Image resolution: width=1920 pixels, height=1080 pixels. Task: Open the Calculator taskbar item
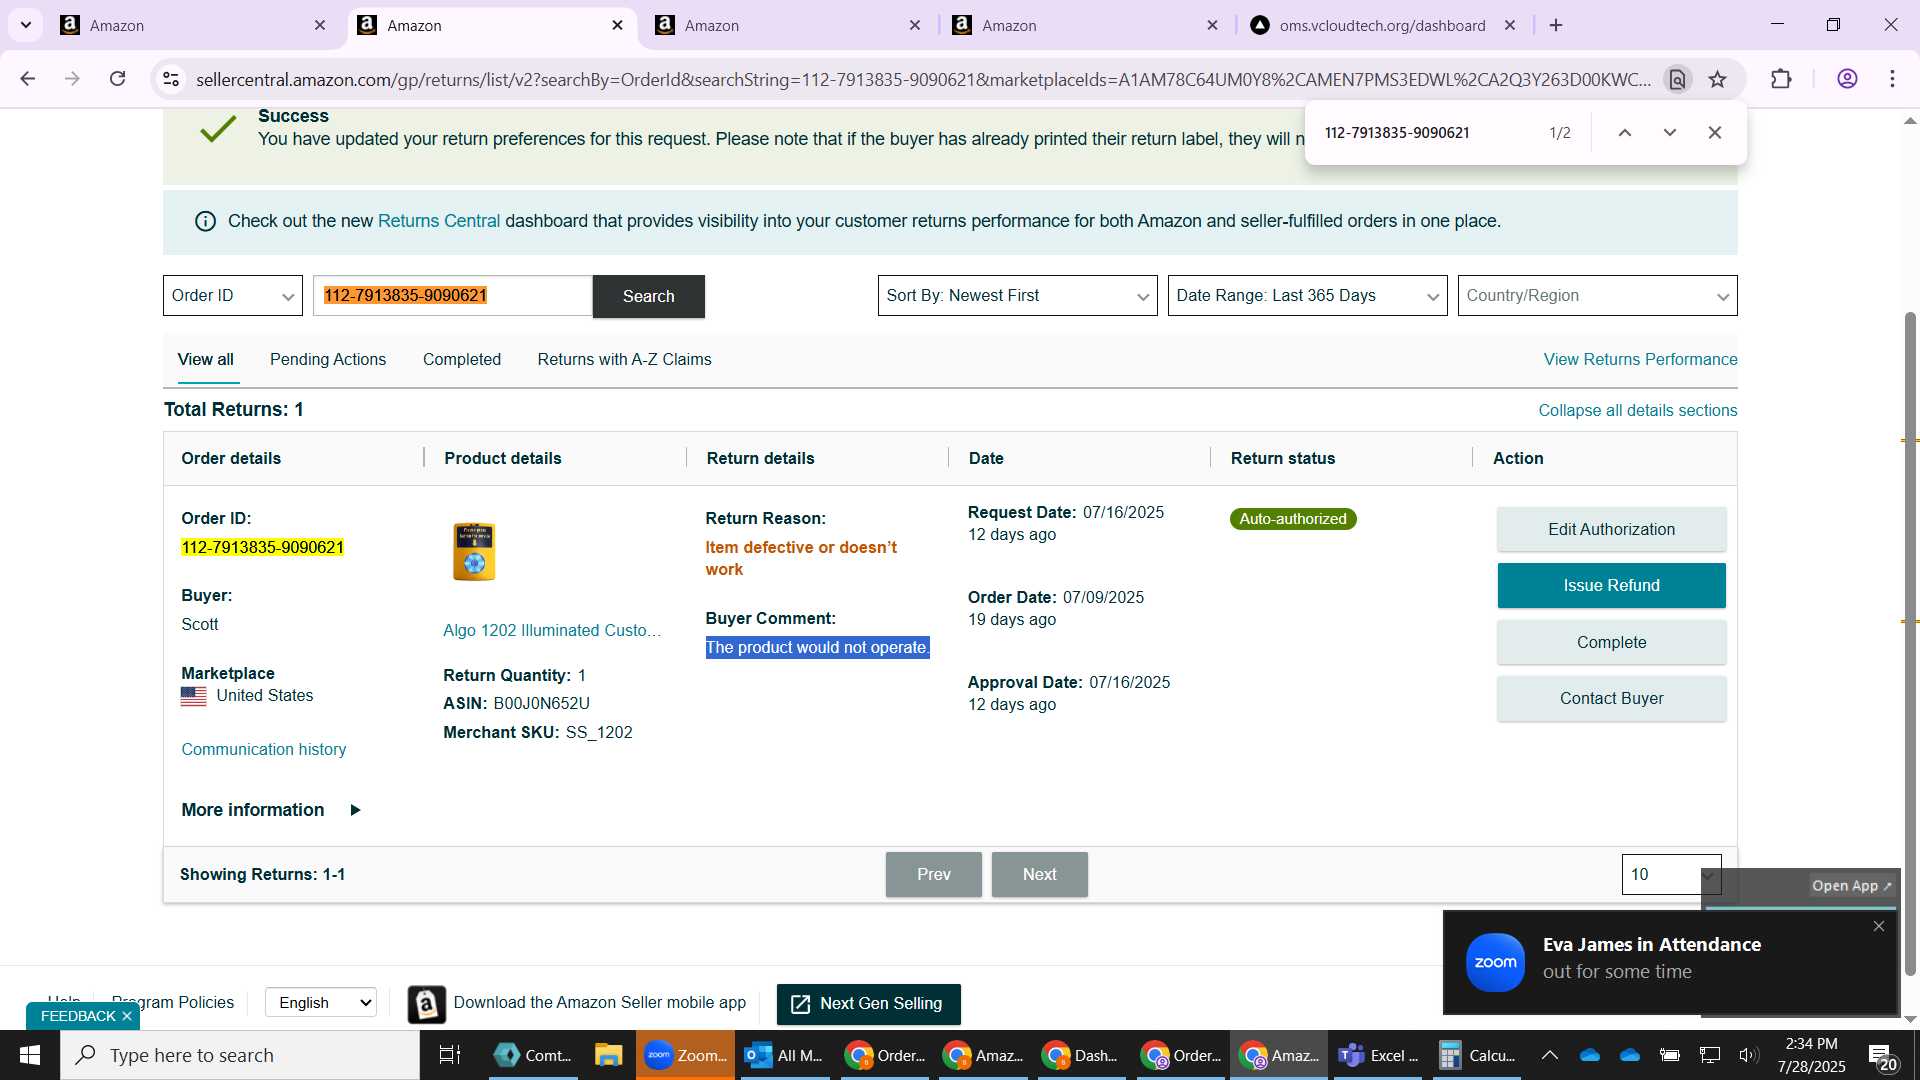pos(1477,1055)
